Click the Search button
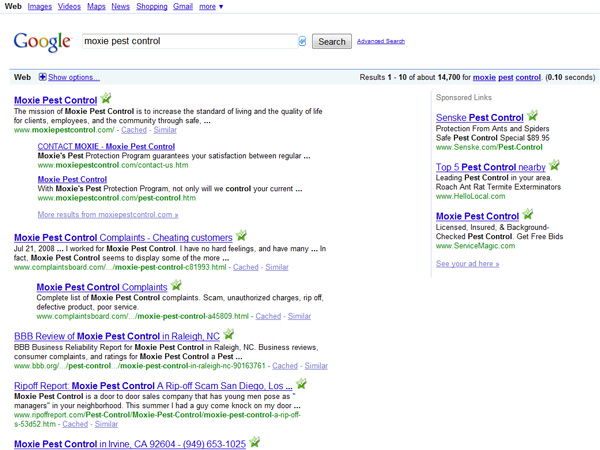 point(332,41)
